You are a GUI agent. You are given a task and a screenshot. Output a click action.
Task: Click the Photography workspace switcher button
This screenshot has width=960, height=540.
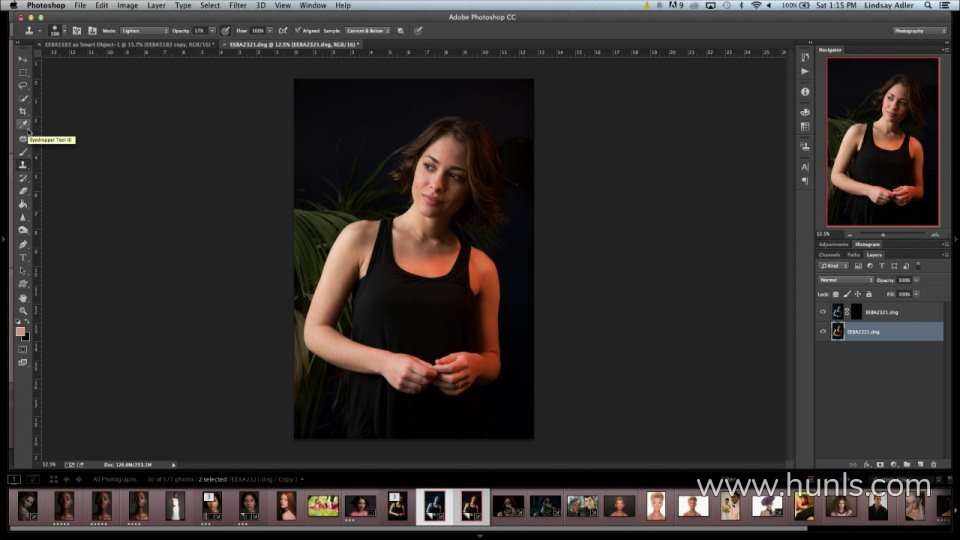(x=919, y=31)
